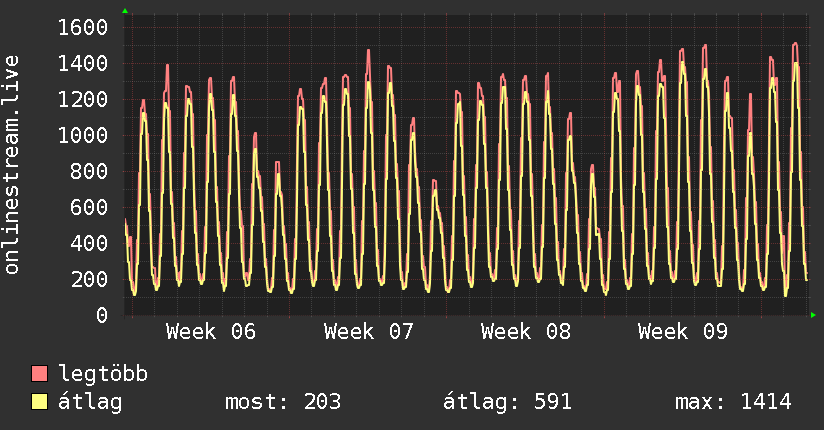
Task: Click the 0 y-axis tick label
Action: pos(101,315)
